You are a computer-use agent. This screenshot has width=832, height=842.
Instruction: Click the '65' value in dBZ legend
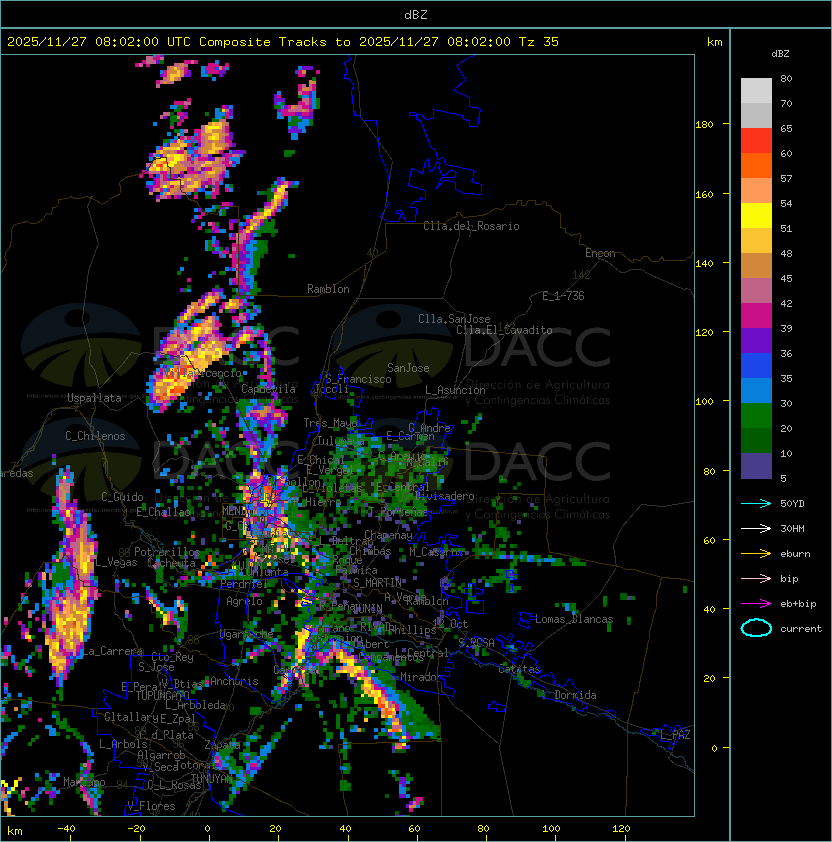(x=786, y=128)
